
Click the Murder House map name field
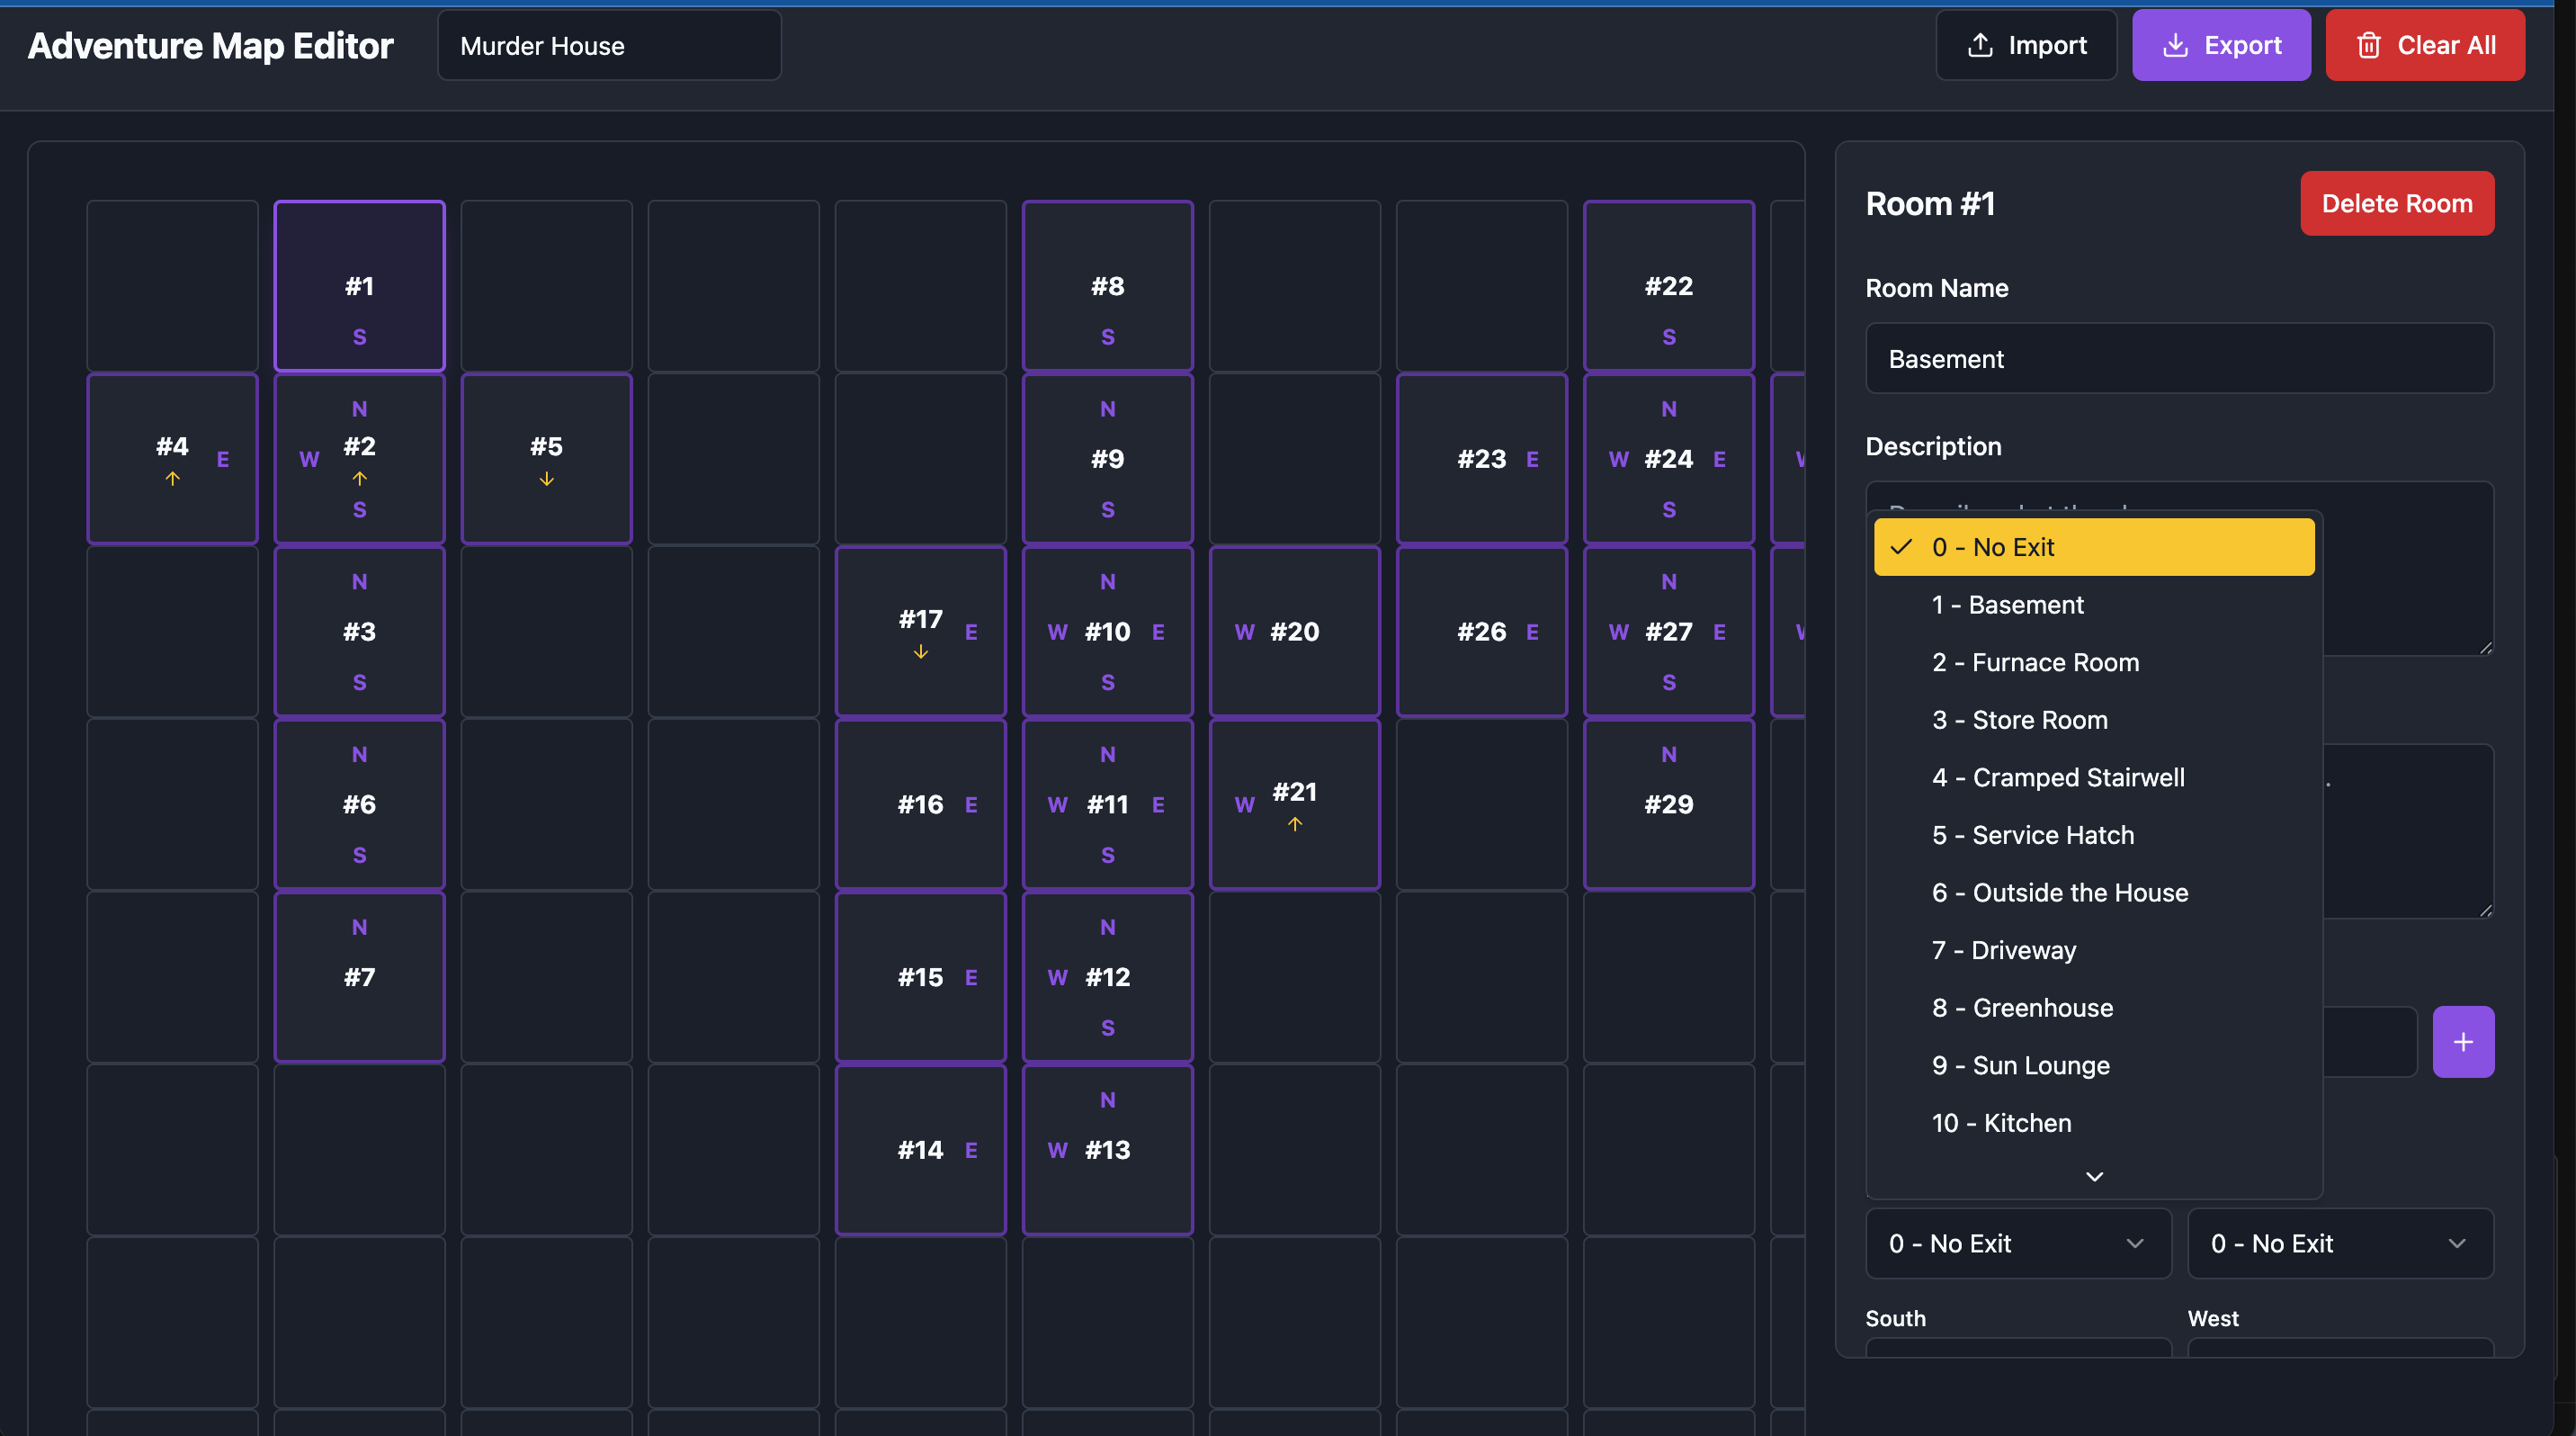(x=608, y=45)
